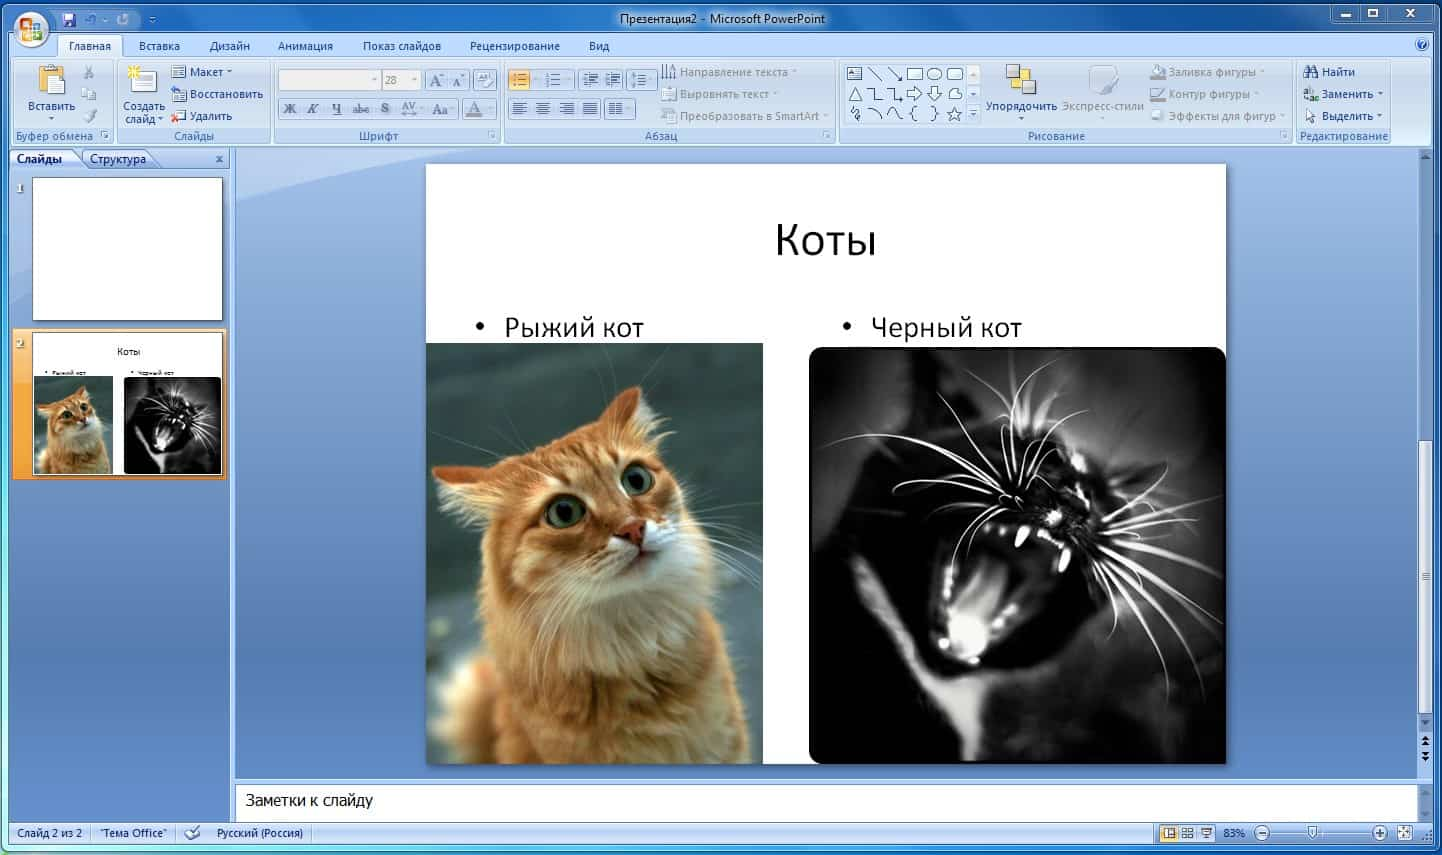The width and height of the screenshot is (1442, 855).
Task: Start slide show view from status bar
Action: click(x=1207, y=833)
